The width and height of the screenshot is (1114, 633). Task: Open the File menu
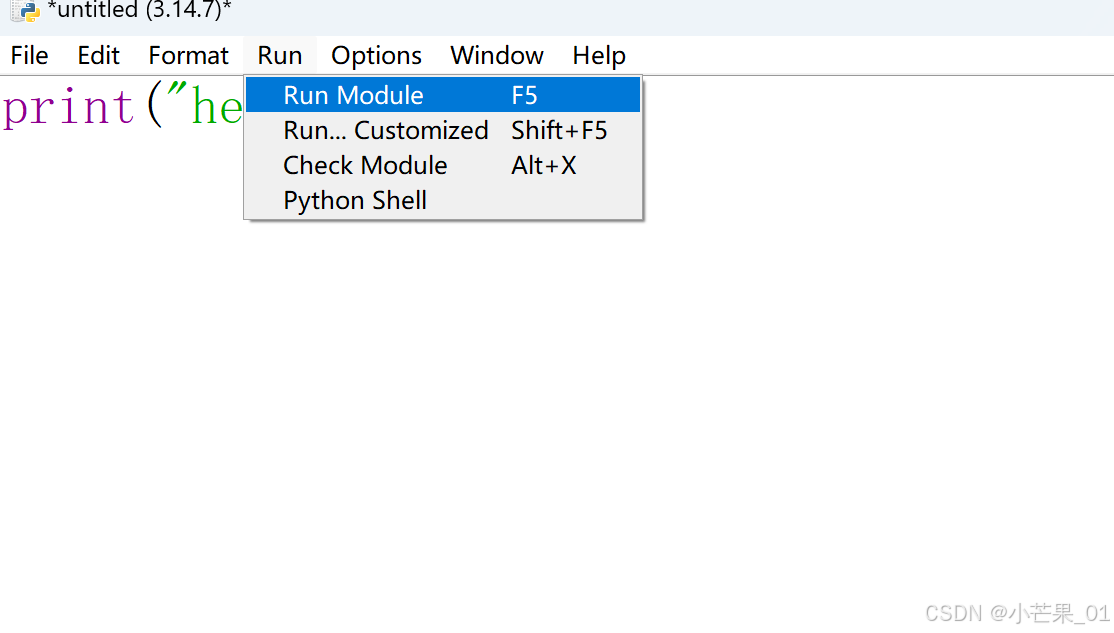tap(29, 55)
